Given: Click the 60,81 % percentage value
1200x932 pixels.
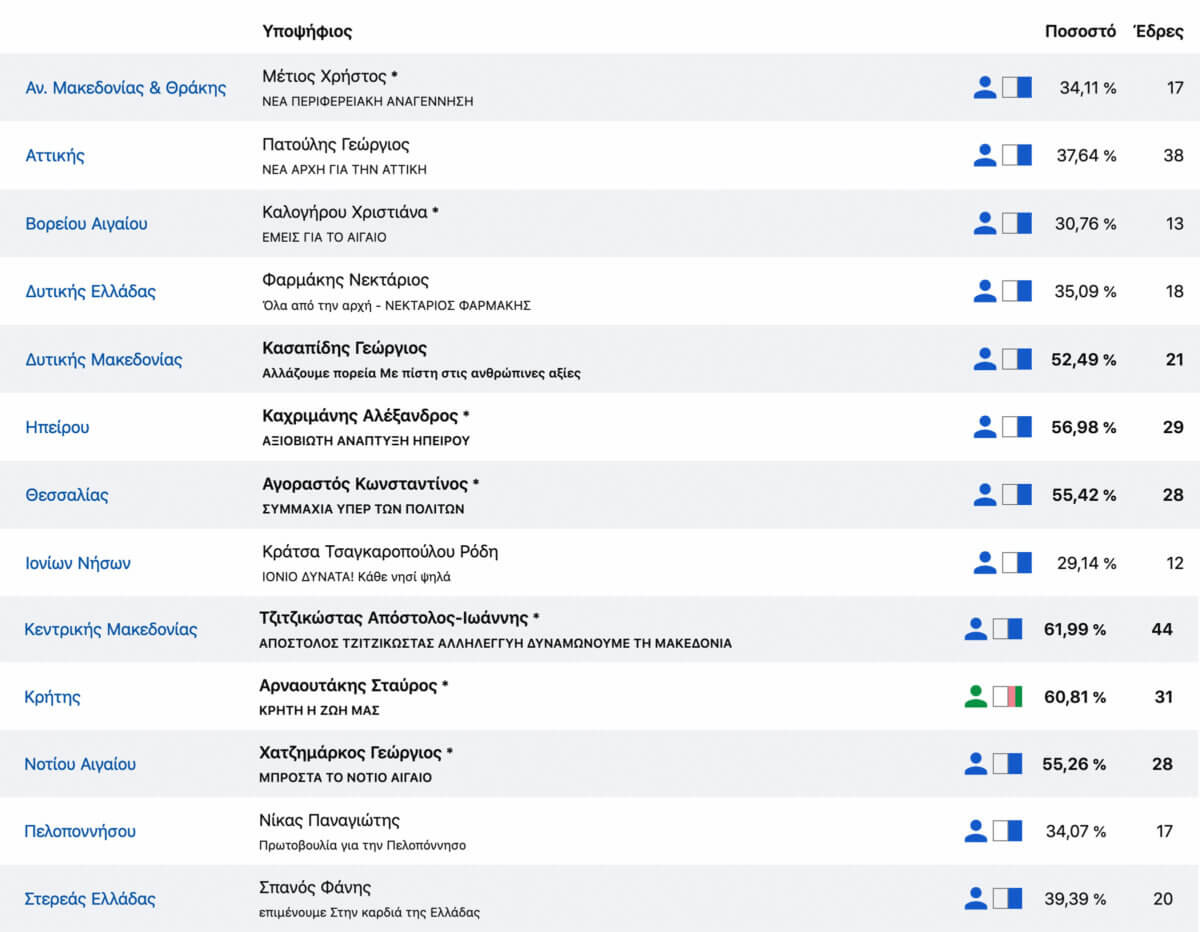Looking at the screenshot, I should click(x=1075, y=698).
